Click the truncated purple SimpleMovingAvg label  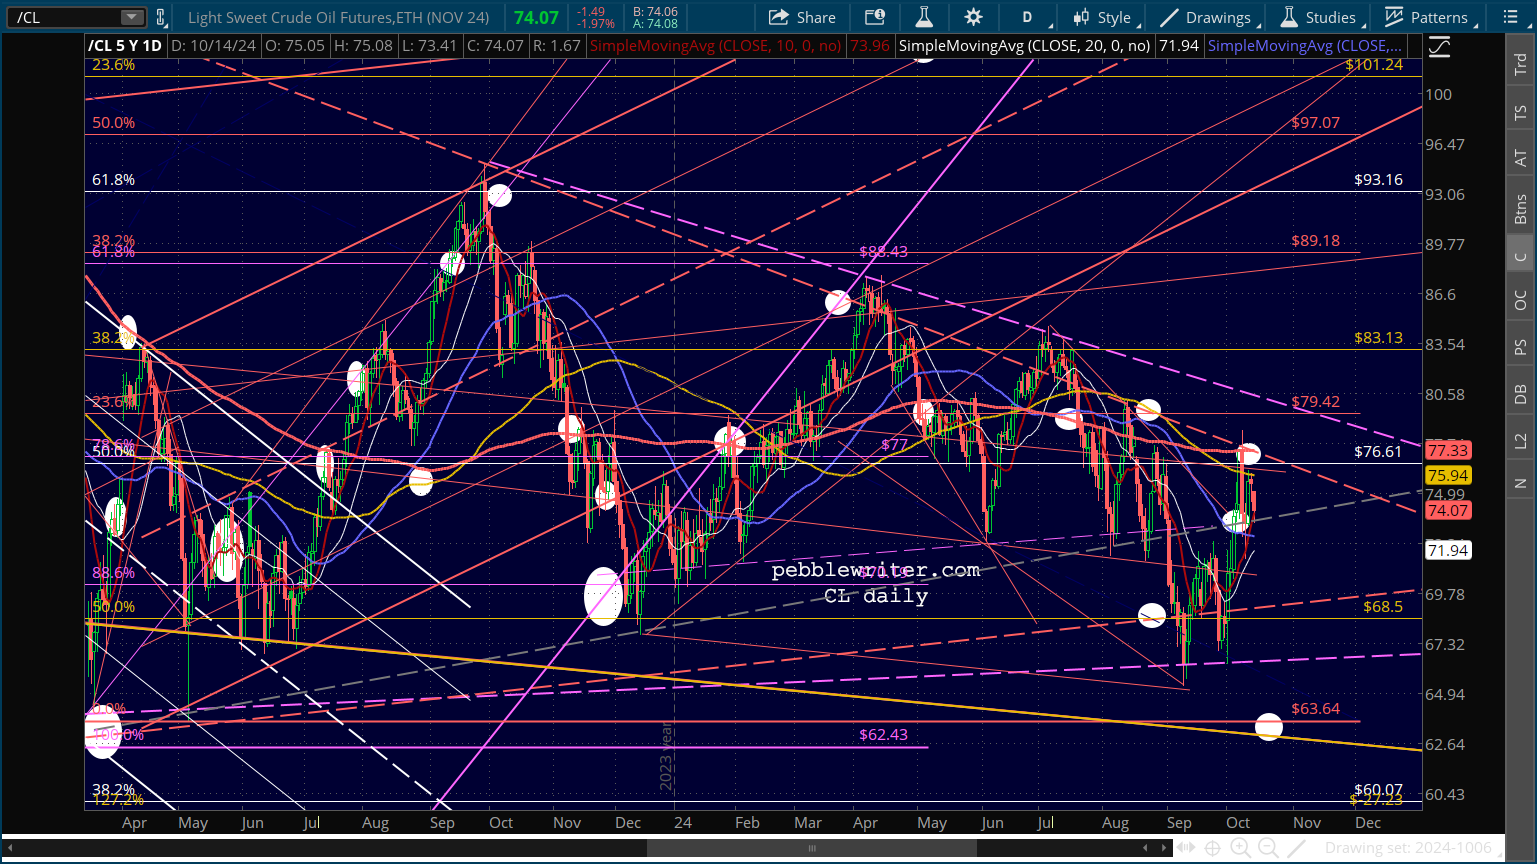(1305, 46)
